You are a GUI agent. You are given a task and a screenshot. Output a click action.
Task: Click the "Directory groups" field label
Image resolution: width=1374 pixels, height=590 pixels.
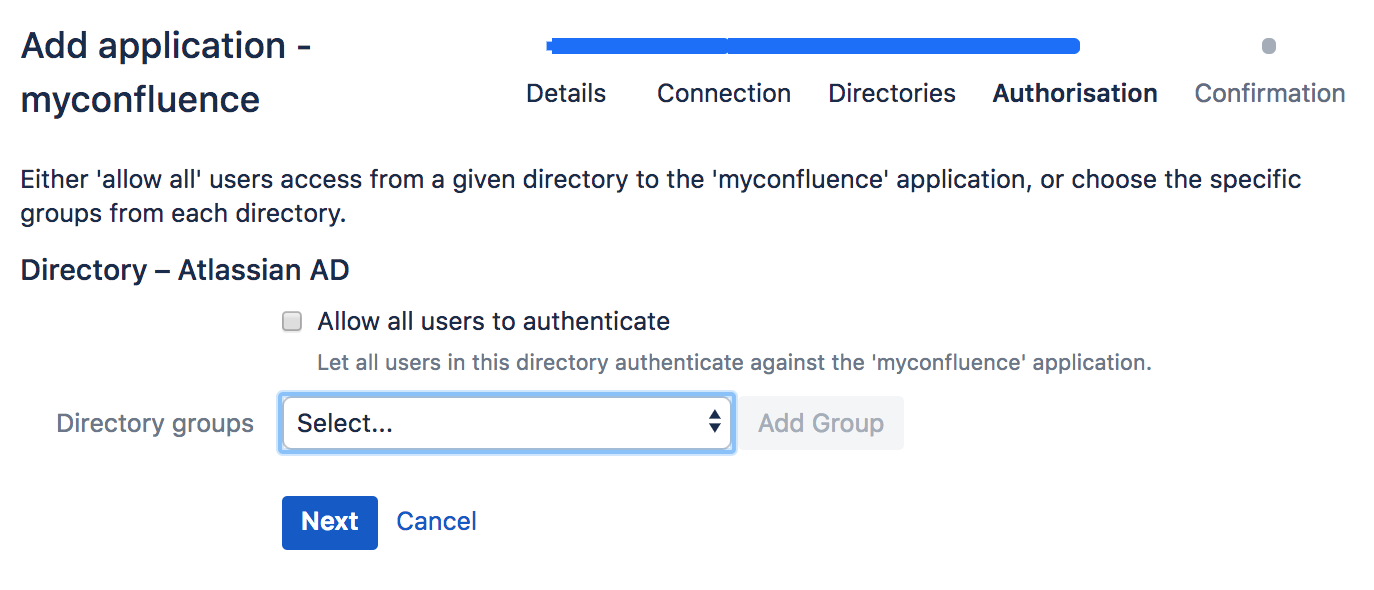(x=155, y=423)
